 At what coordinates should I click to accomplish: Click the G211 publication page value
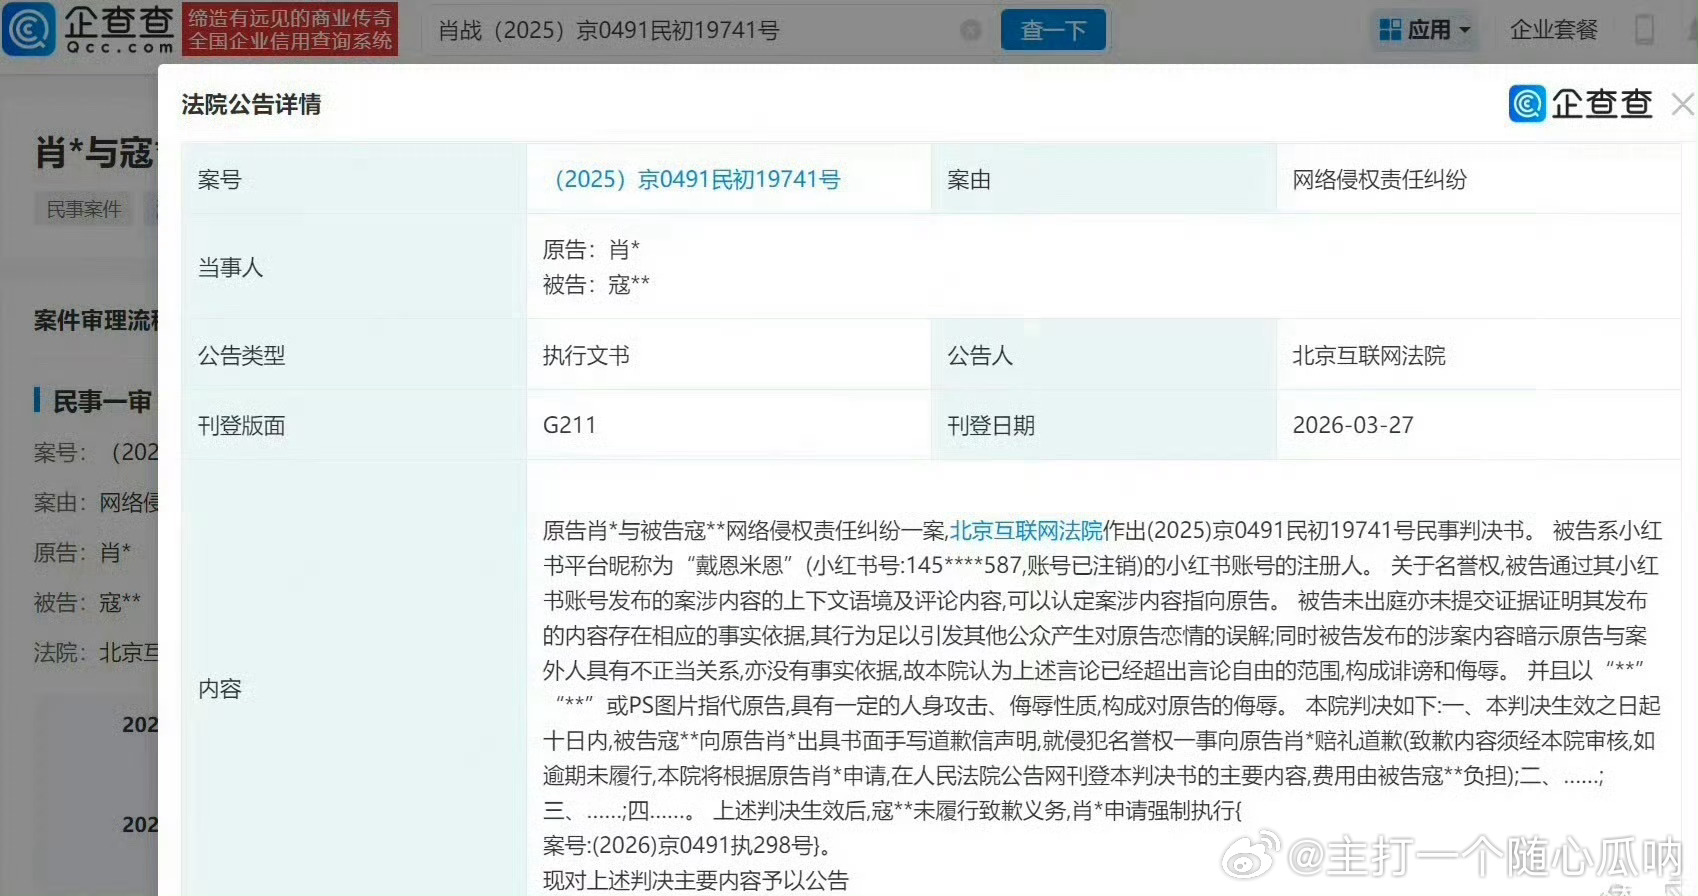pyautogui.click(x=569, y=425)
